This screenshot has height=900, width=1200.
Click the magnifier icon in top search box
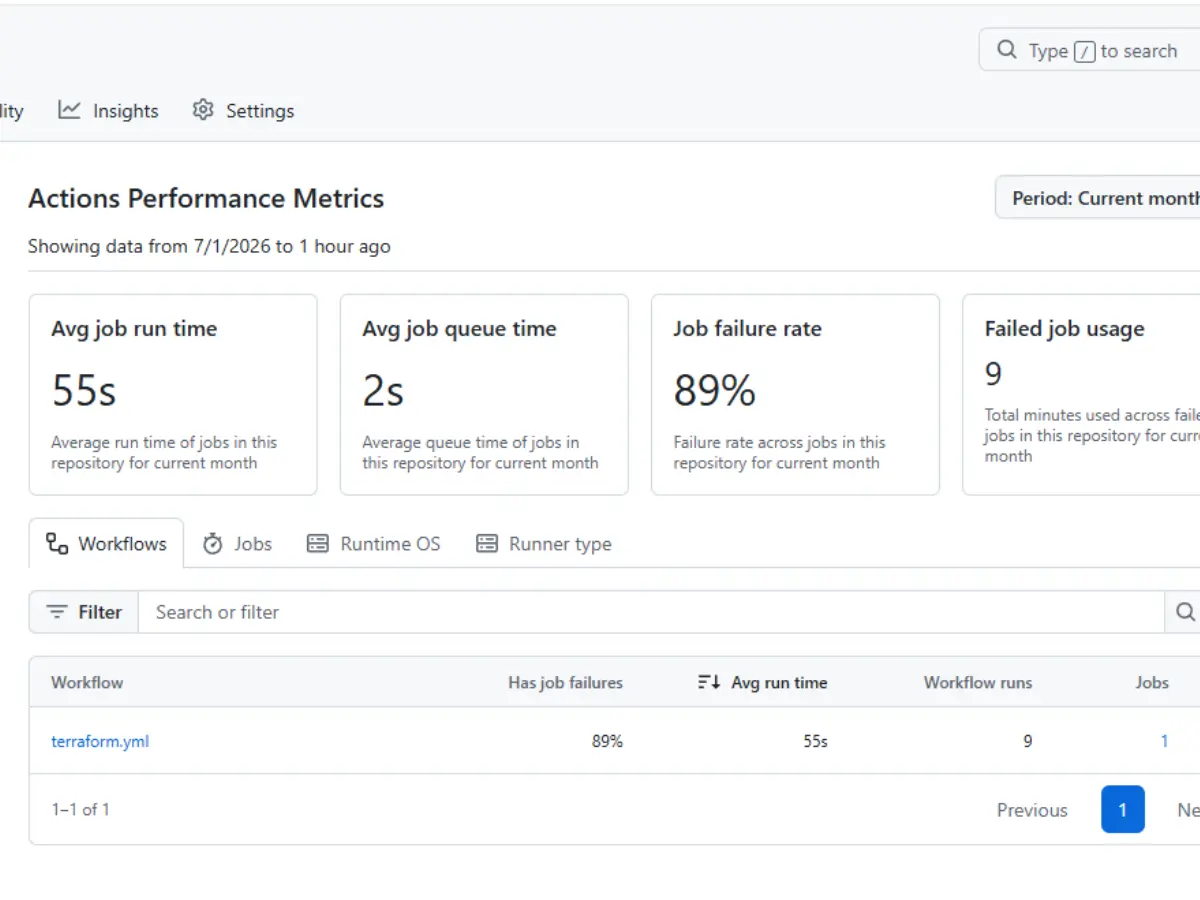click(x=1006, y=50)
